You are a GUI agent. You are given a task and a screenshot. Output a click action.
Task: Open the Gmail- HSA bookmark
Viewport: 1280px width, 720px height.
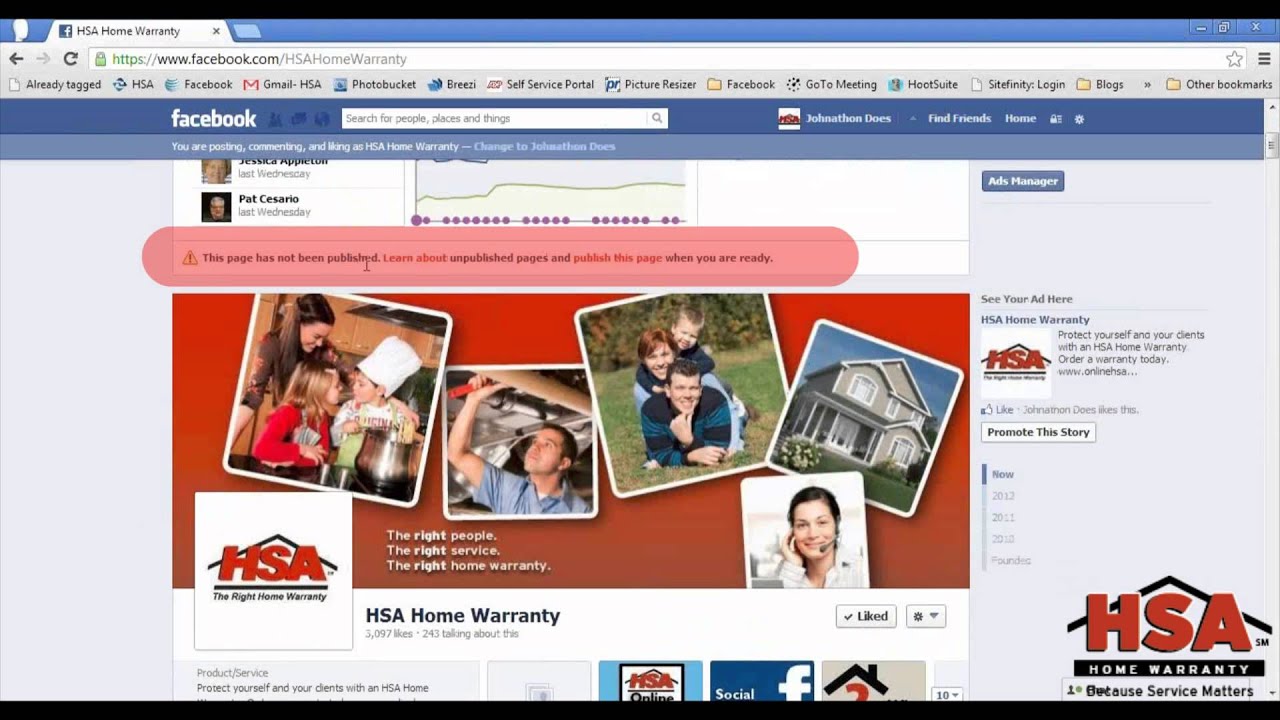(x=282, y=85)
